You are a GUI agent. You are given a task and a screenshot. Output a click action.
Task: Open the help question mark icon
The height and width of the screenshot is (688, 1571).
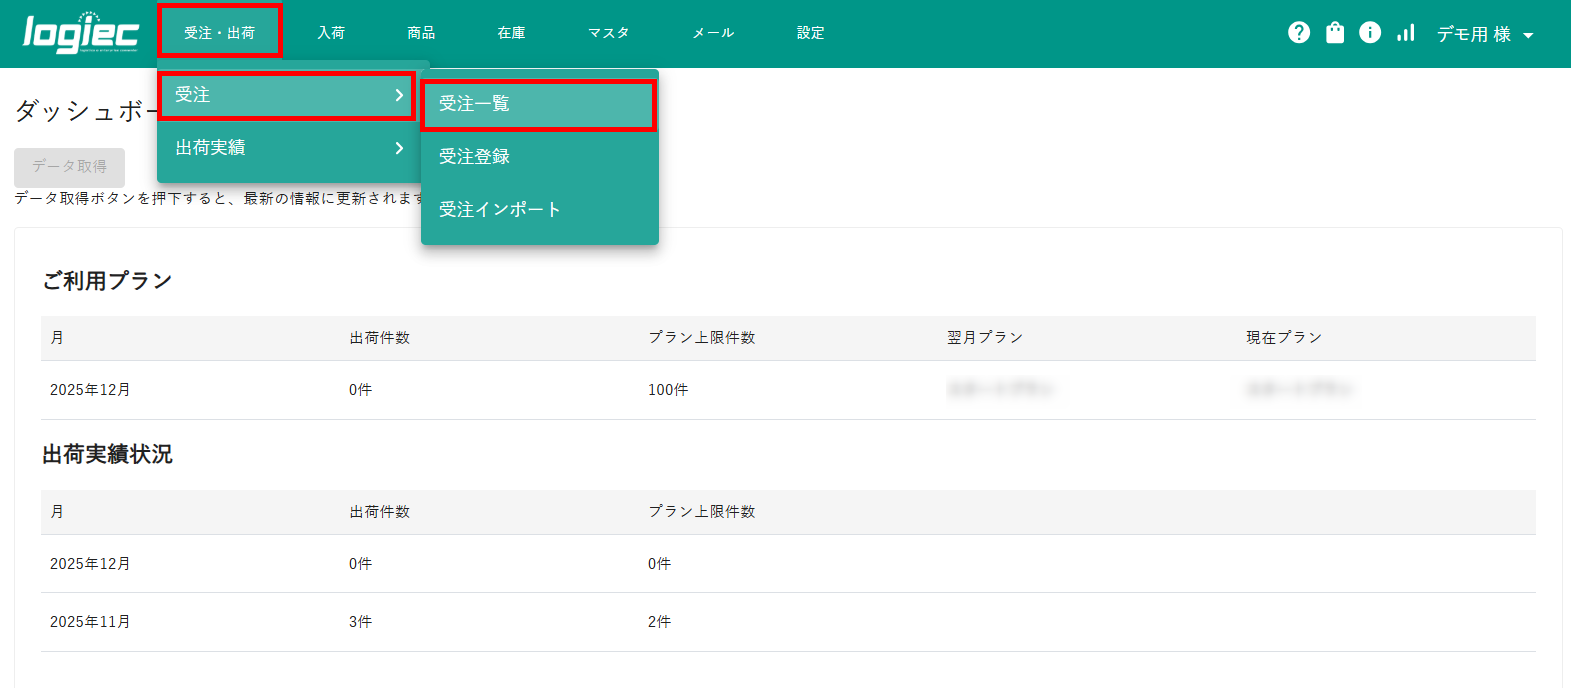[1298, 33]
